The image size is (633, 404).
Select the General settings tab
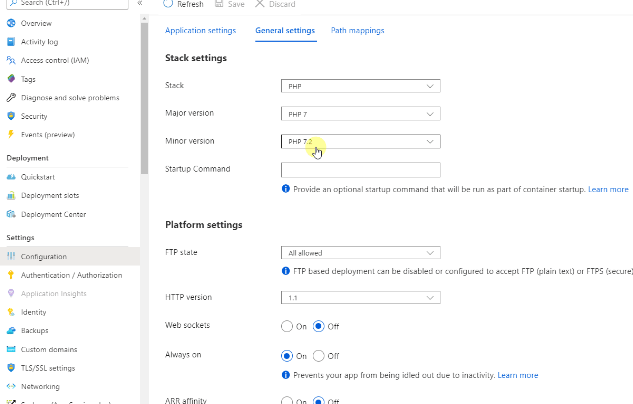[285, 31]
